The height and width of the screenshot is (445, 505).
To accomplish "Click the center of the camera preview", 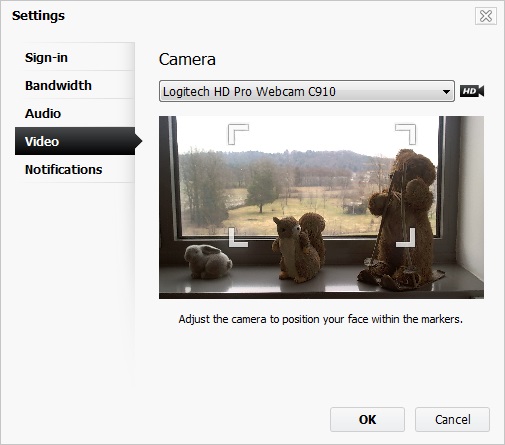I will point(321,207).
